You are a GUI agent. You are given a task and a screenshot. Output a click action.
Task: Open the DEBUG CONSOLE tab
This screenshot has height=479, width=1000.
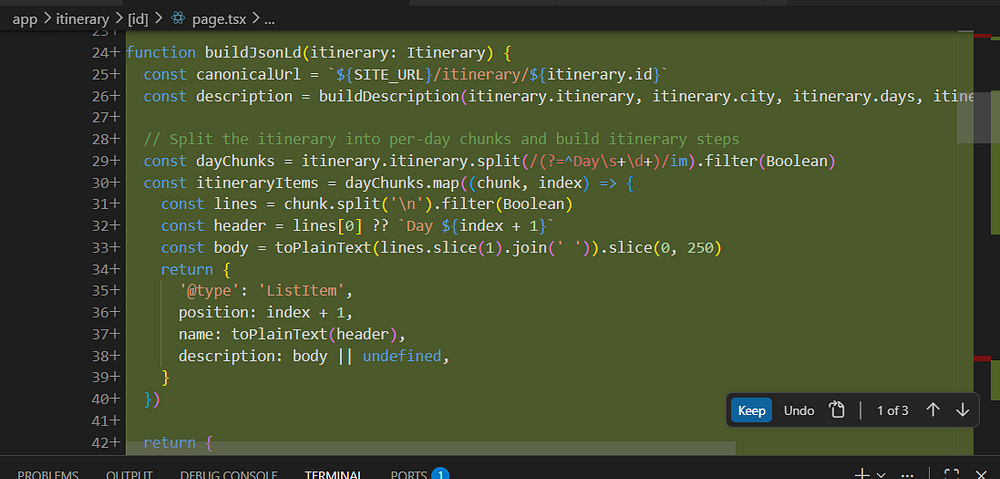tap(228, 474)
